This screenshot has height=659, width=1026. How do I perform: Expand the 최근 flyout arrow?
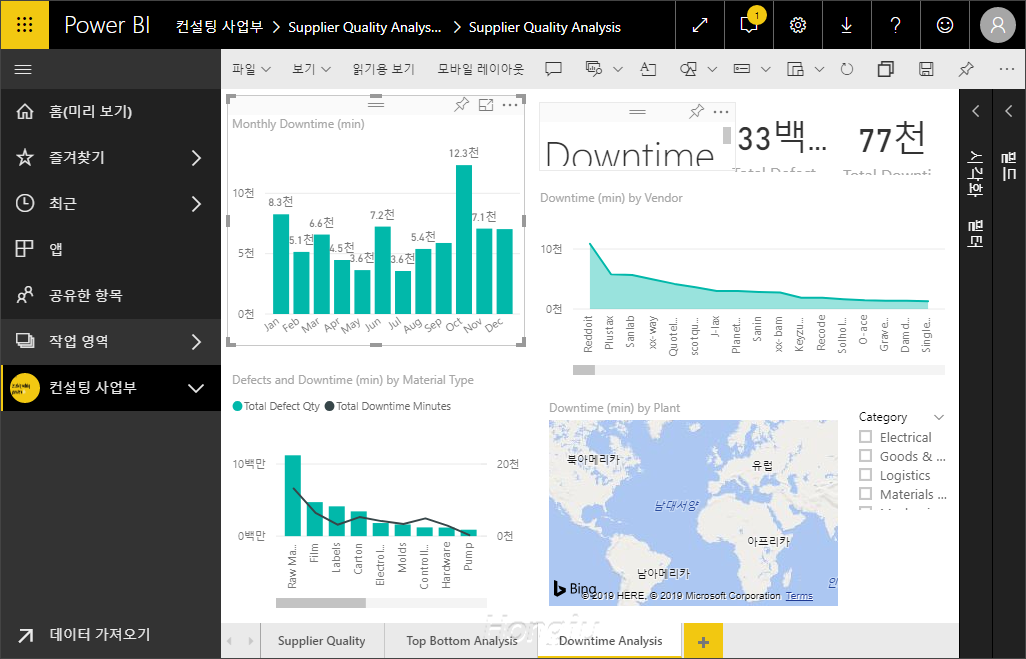pyautogui.click(x=196, y=204)
